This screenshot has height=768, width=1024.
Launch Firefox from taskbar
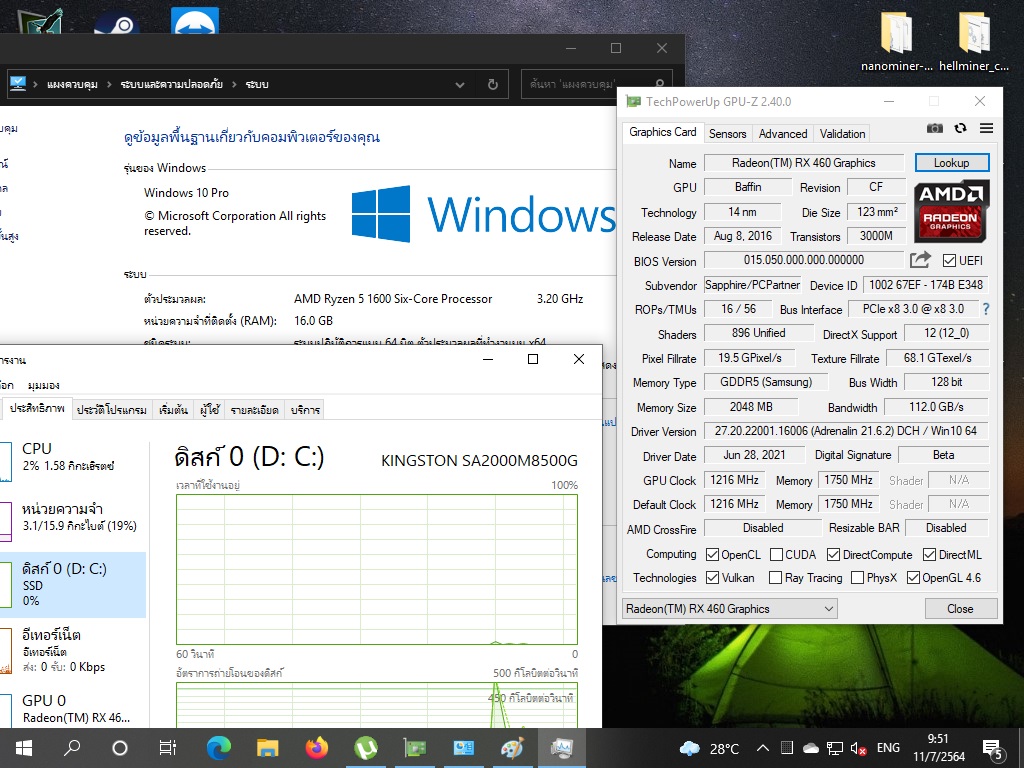tap(317, 748)
